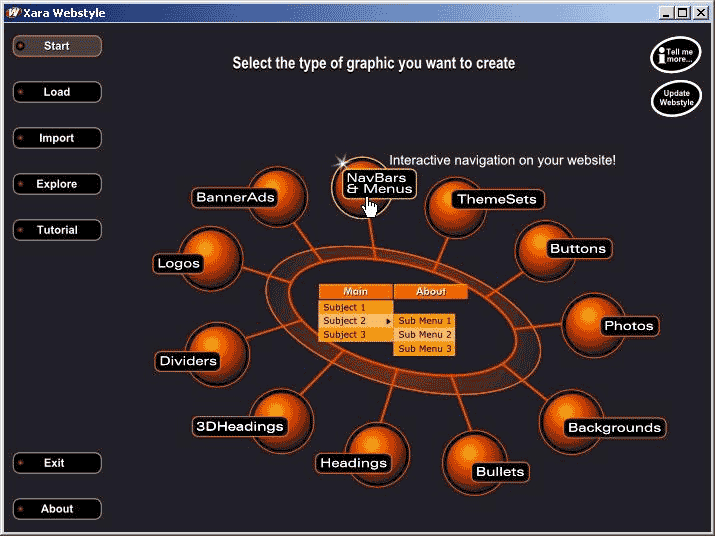Select Subject 1 in preview menu

[x=356, y=307]
